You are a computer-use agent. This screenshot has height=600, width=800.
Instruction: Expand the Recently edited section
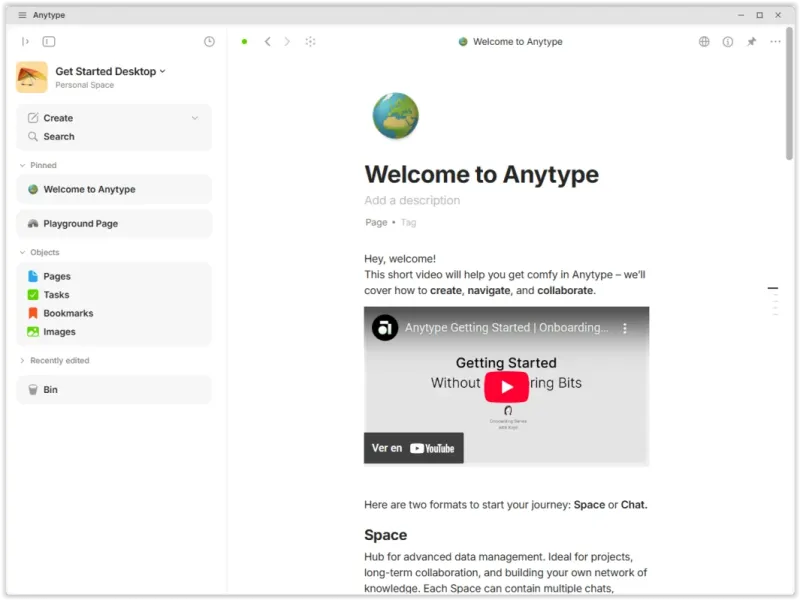click(54, 360)
